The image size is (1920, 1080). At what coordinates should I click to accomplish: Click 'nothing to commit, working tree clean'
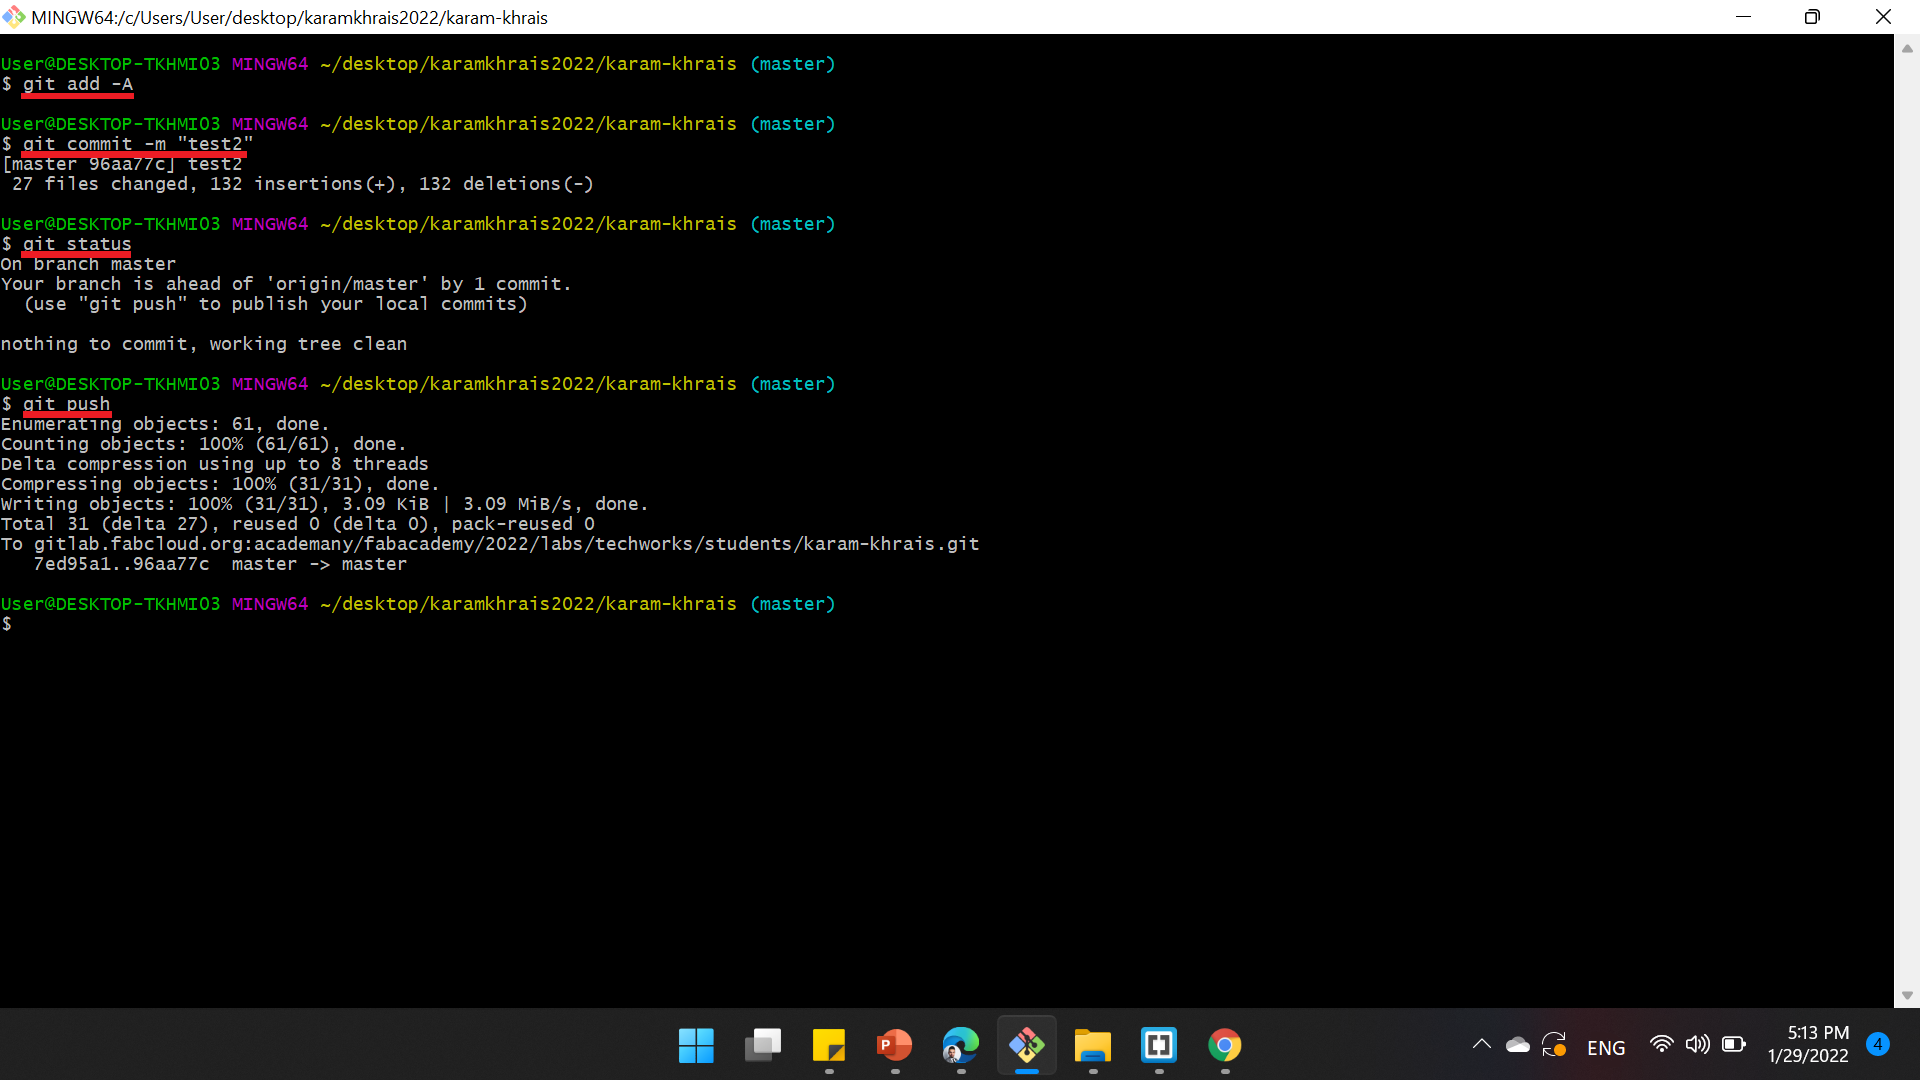point(204,344)
